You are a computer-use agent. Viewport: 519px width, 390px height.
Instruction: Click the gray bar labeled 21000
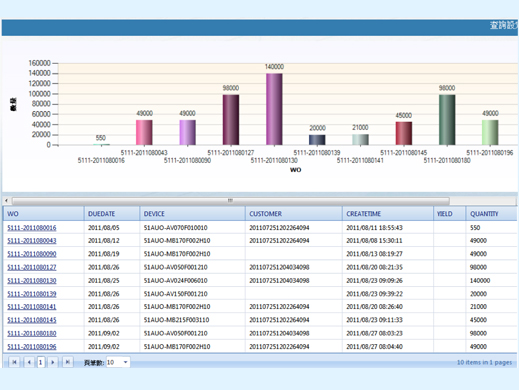pyautogui.click(x=360, y=139)
